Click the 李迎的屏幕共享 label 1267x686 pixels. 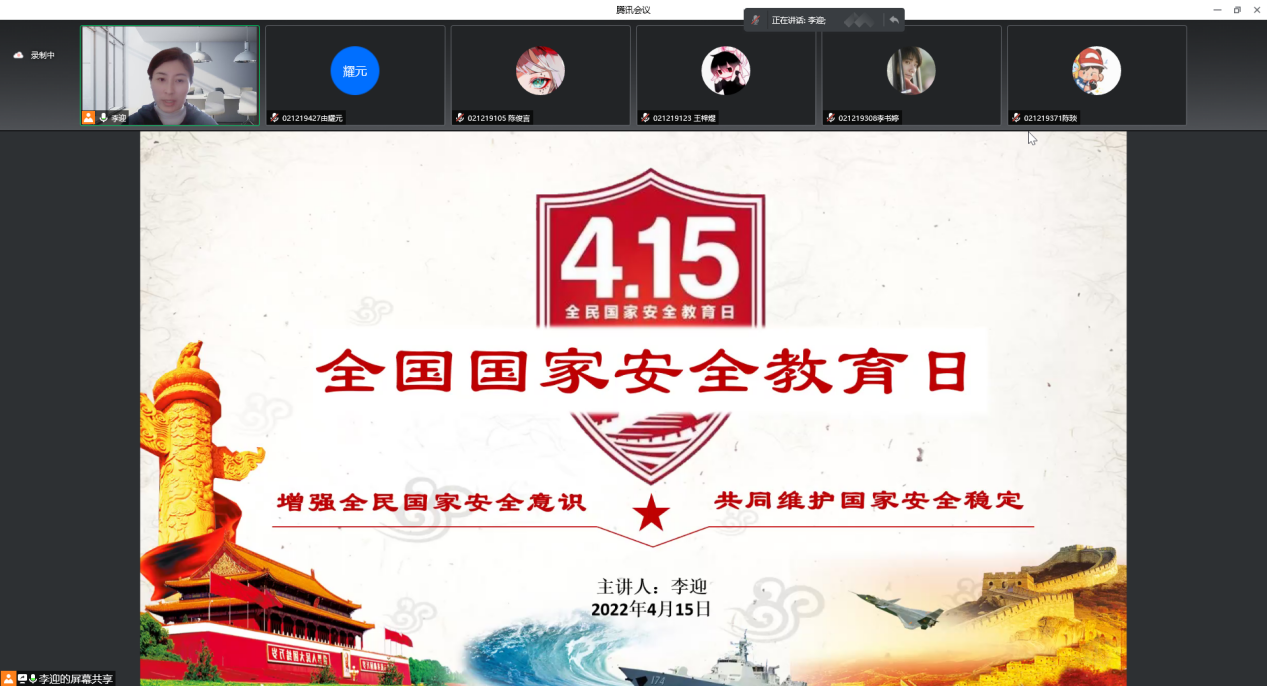point(76,679)
